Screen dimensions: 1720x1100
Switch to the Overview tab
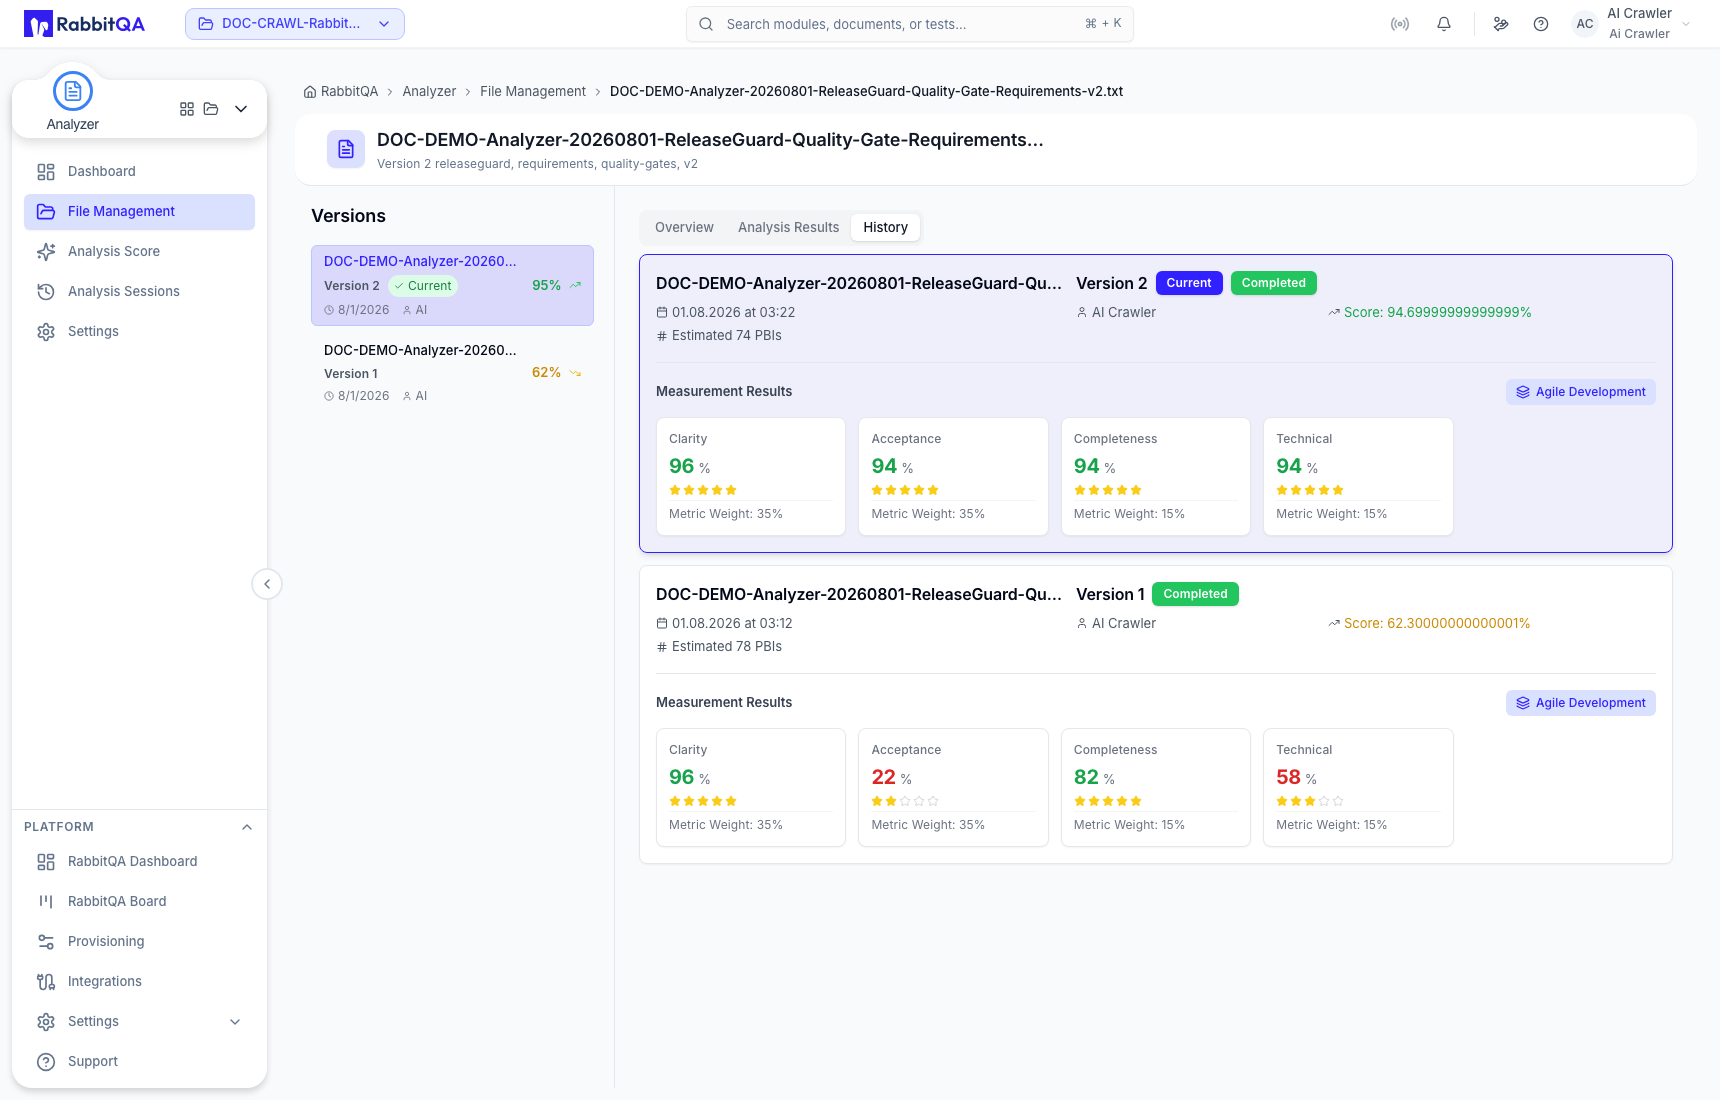684,227
